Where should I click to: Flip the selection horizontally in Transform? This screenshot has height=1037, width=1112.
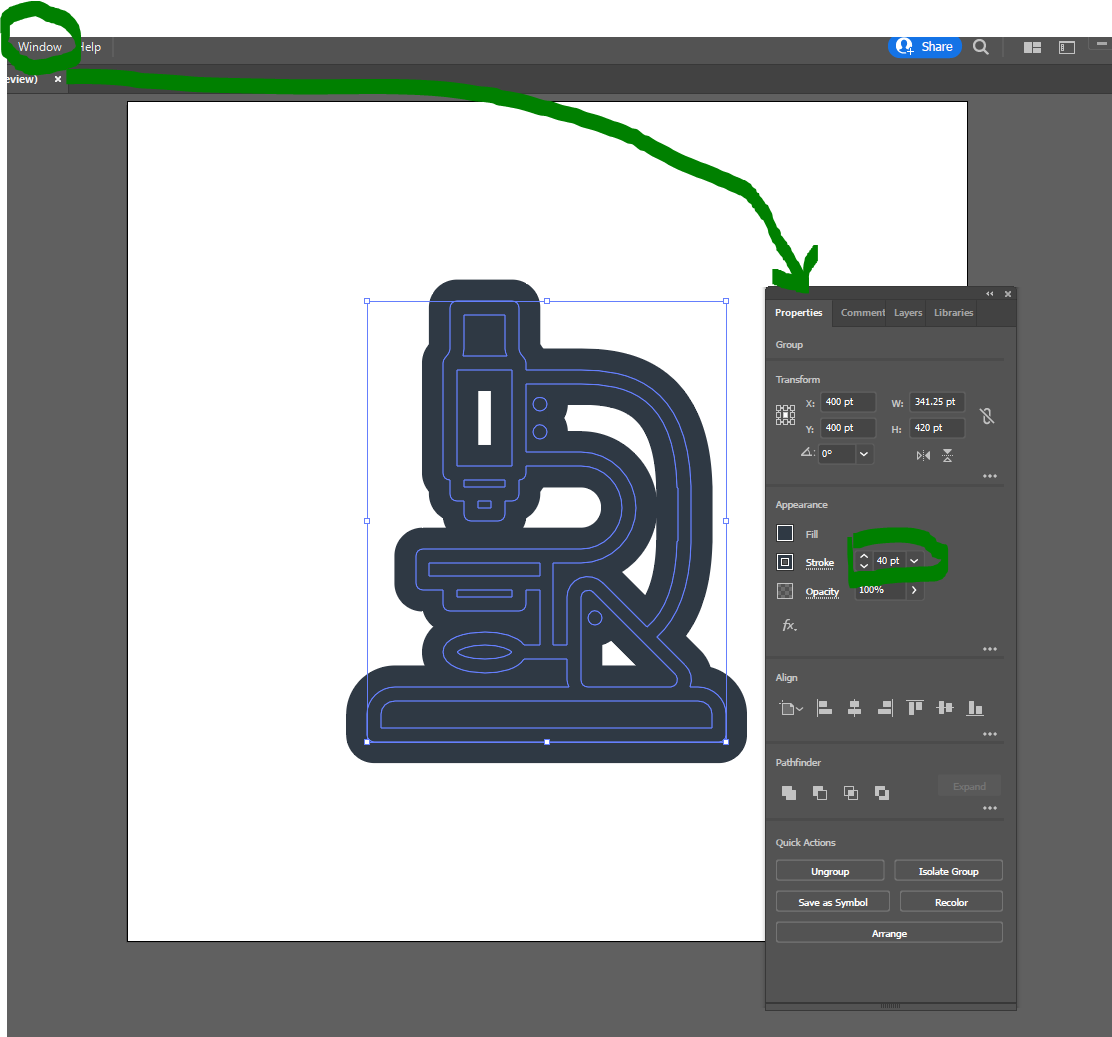pyautogui.click(x=921, y=454)
